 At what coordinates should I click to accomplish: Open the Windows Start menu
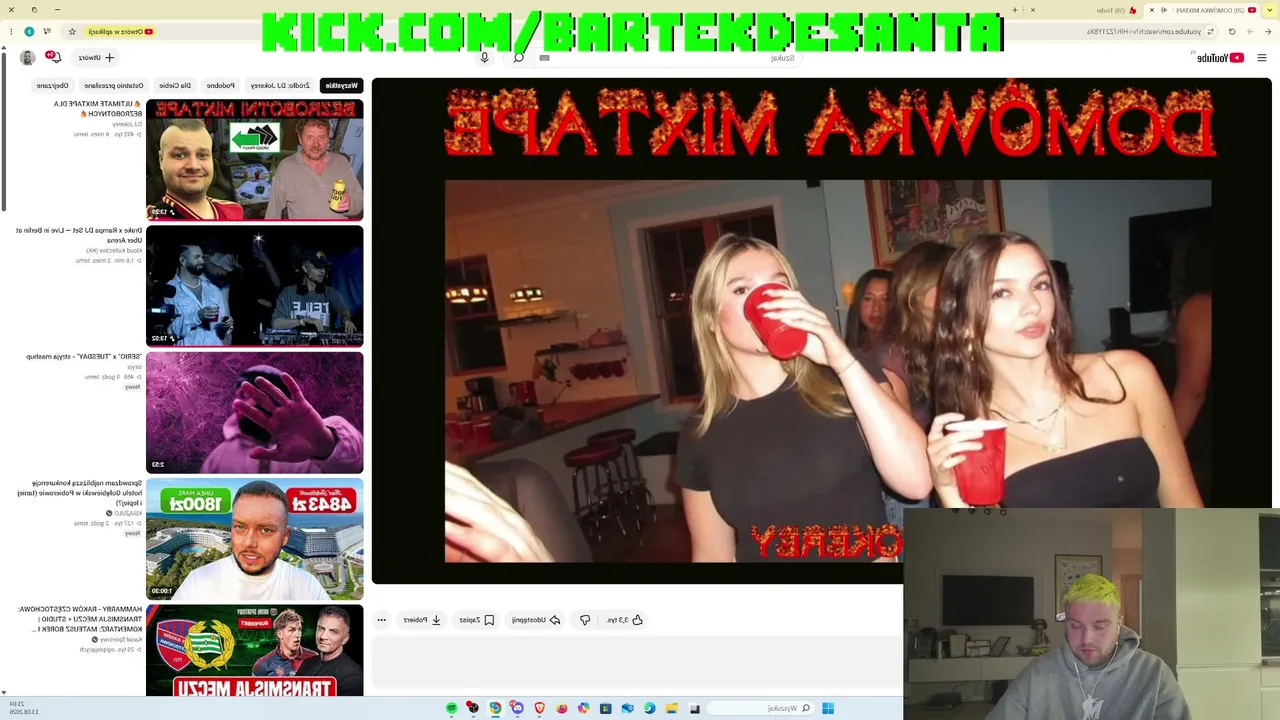pyautogui.click(x=828, y=709)
